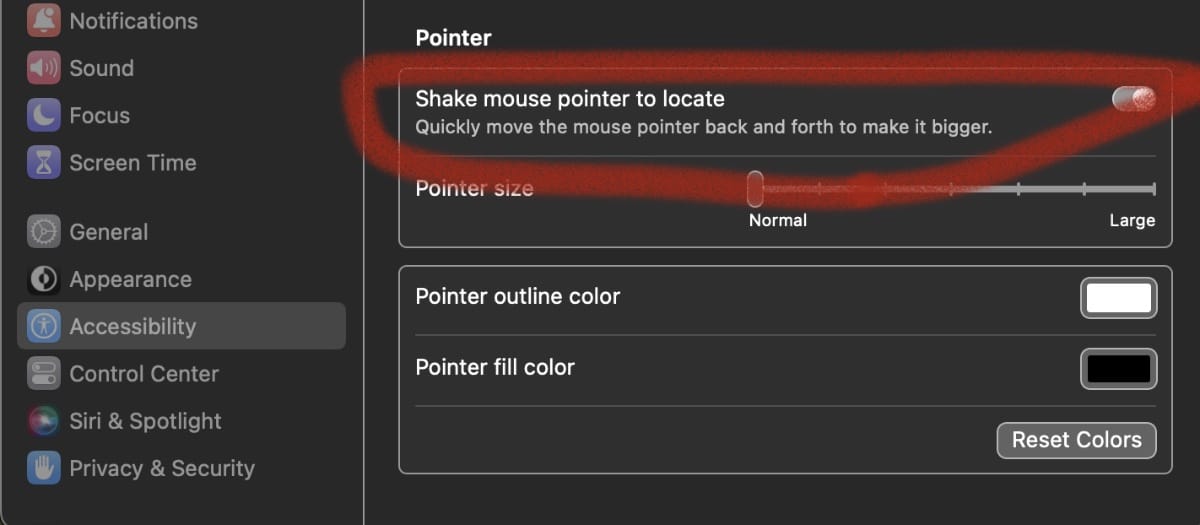
Task: Click the Control Center icon
Action: [x=43, y=374]
